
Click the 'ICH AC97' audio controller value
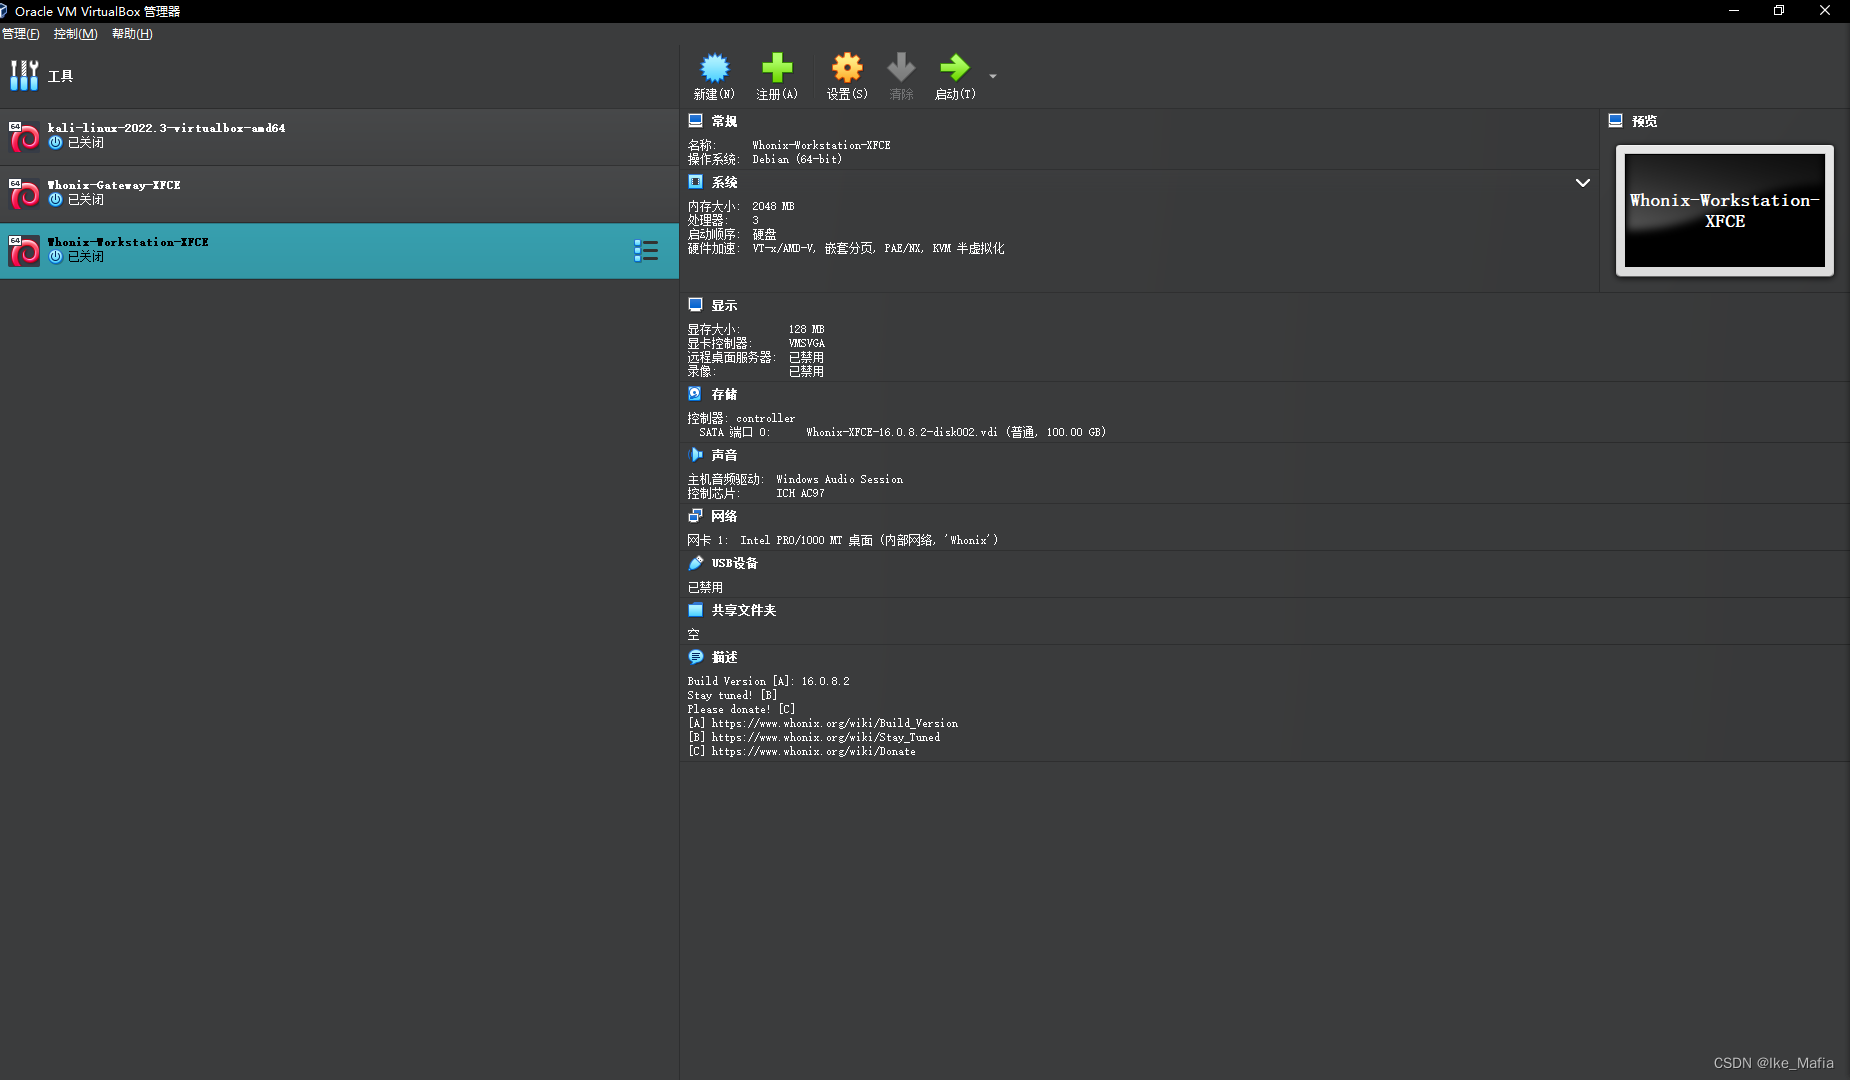(800, 493)
